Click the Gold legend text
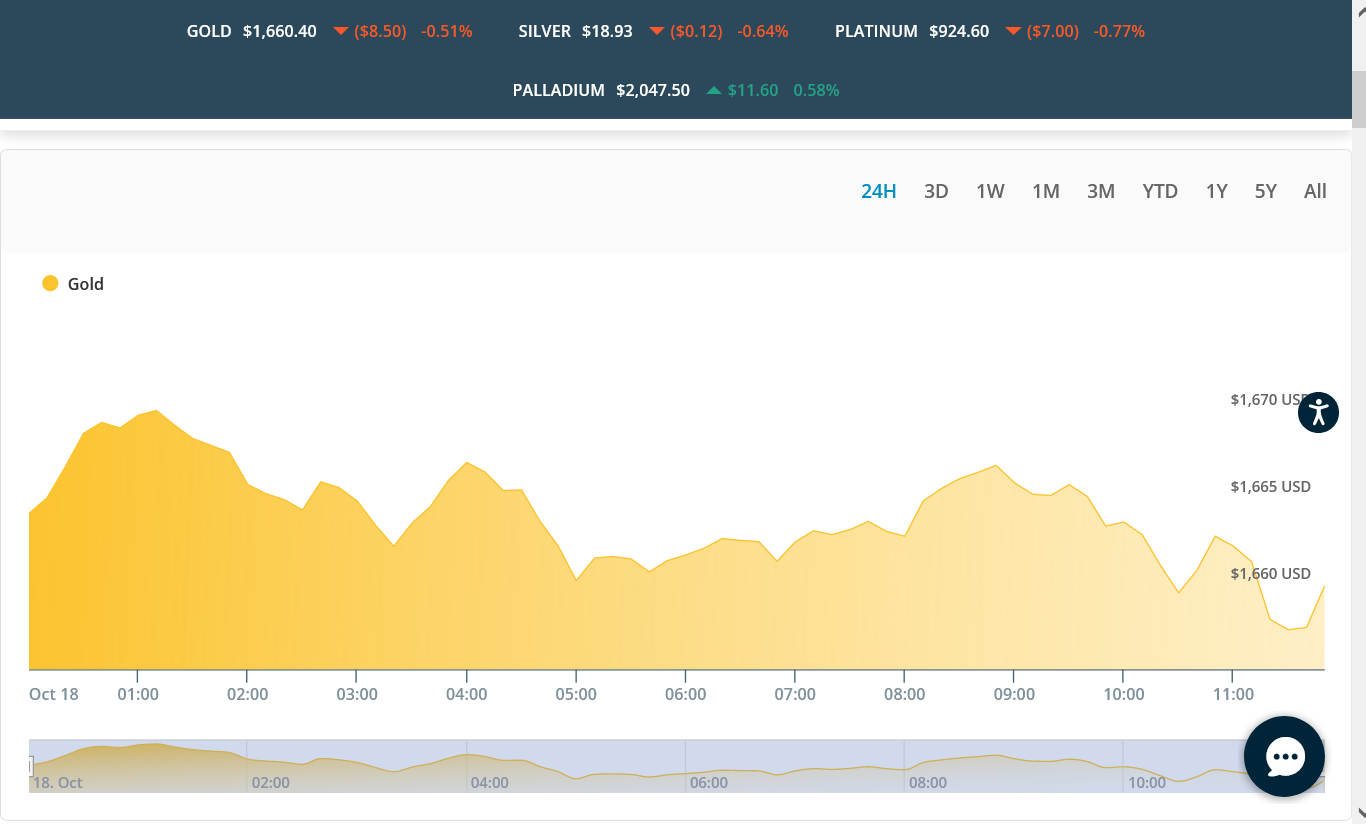 (86, 284)
